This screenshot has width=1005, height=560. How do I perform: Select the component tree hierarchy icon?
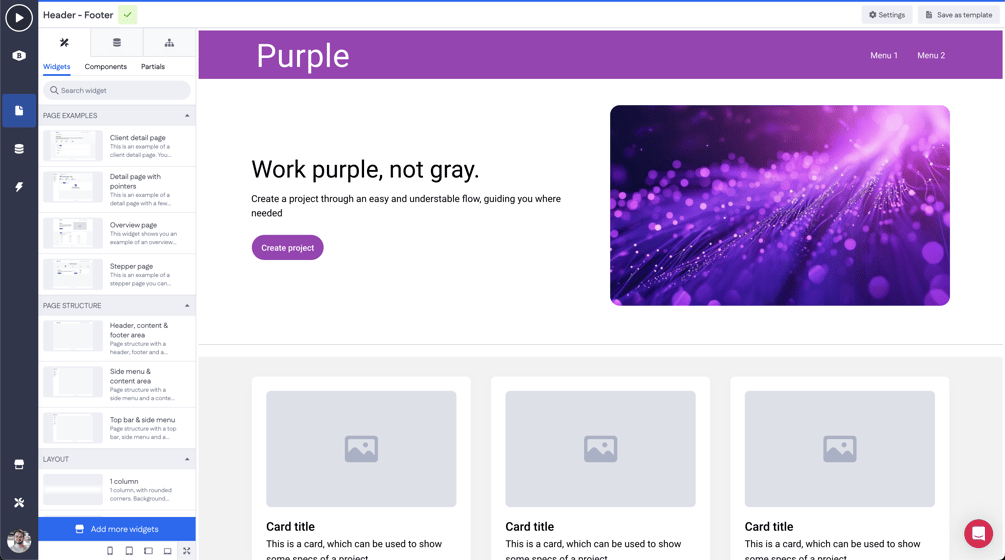(169, 43)
